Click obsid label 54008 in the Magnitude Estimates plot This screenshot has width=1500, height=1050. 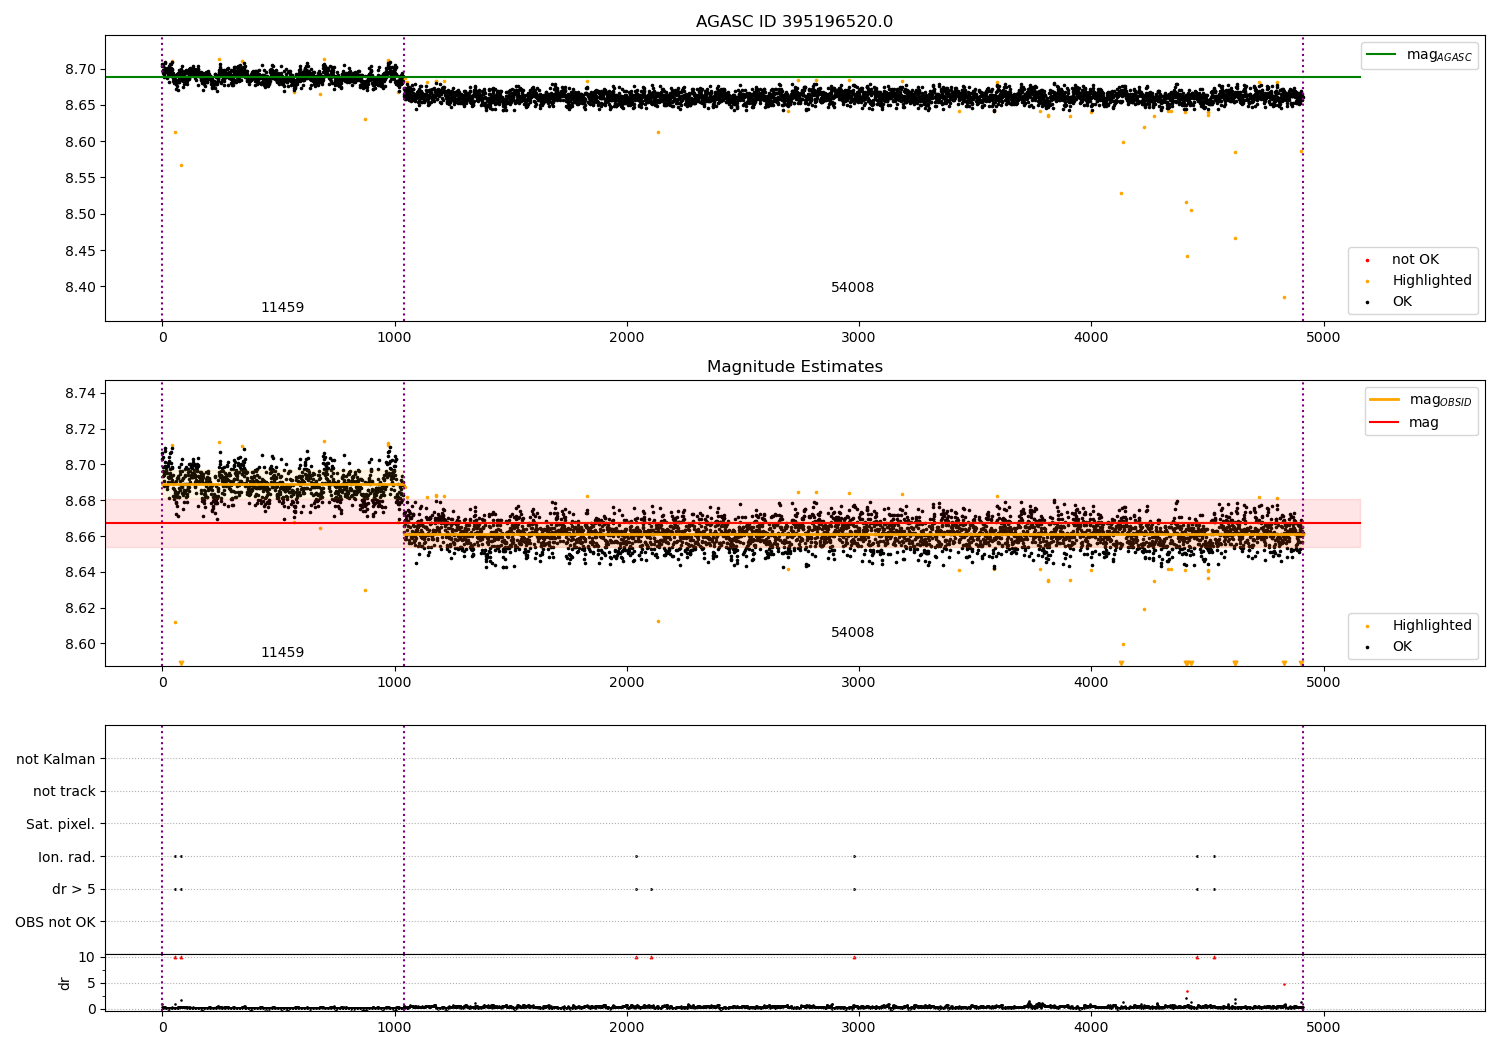pos(852,633)
